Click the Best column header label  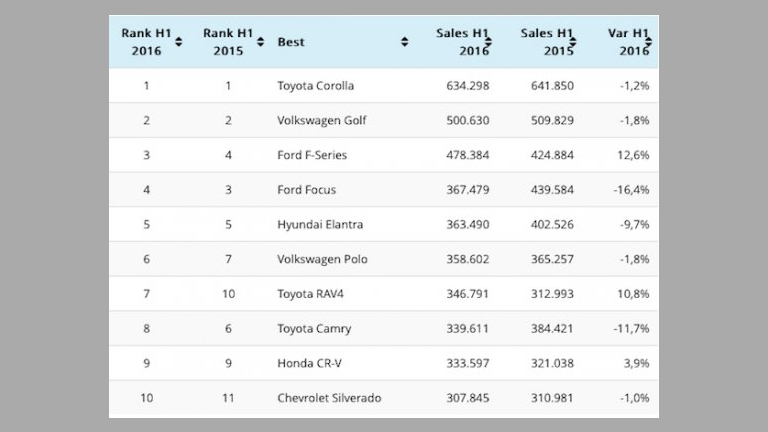pos(291,42)
